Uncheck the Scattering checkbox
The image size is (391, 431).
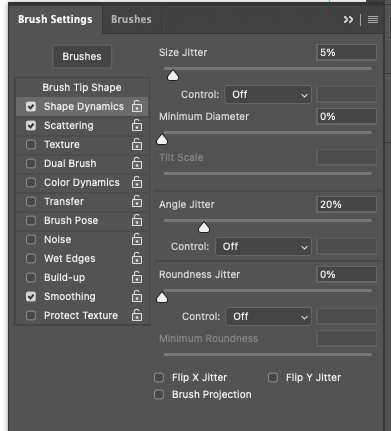[31, 126]
